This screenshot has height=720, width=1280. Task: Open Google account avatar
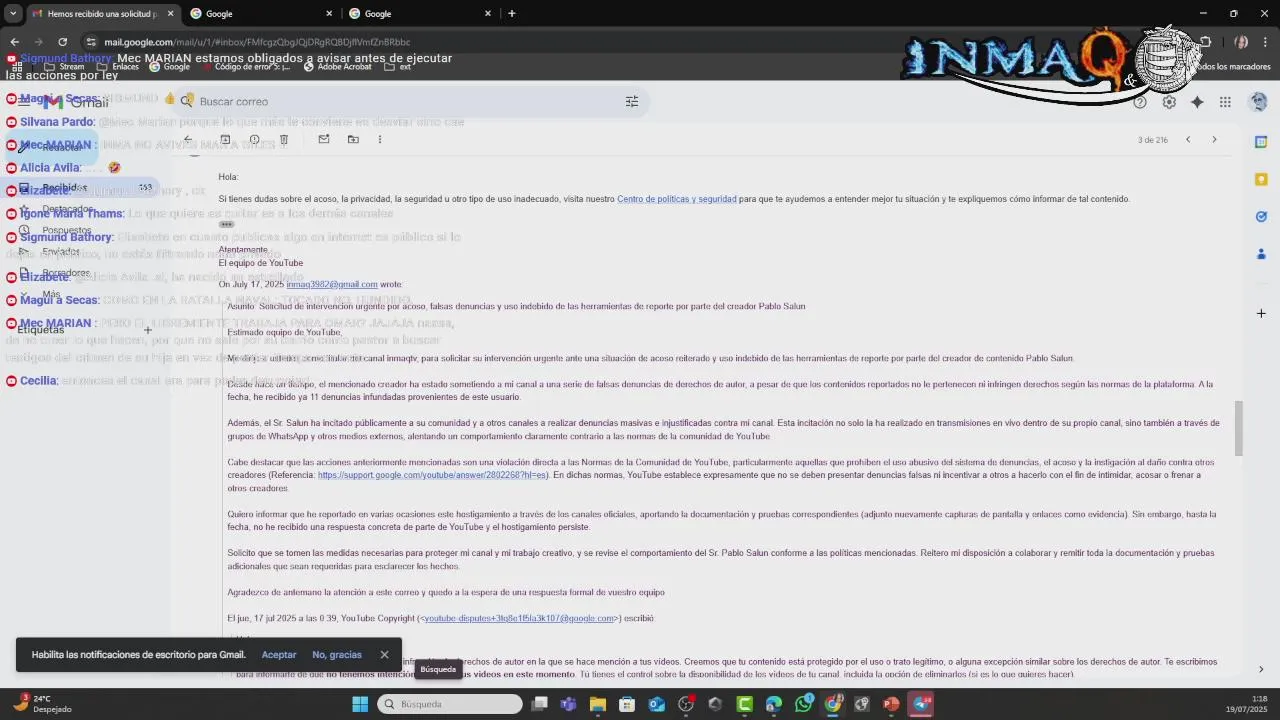[1259, 102]
